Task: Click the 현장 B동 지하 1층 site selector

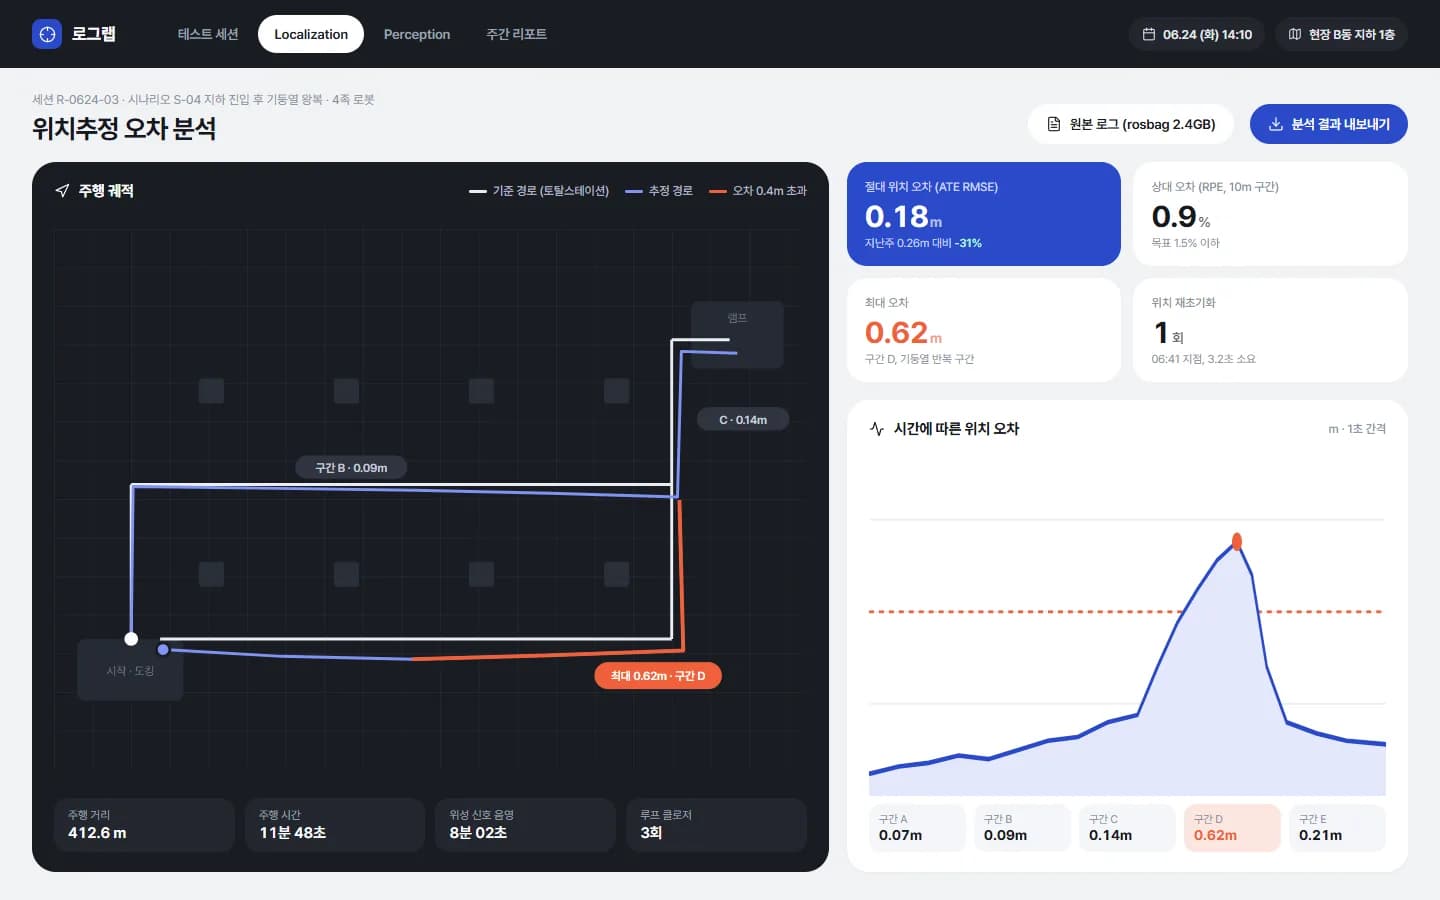Action: (x=1341, y=34)
